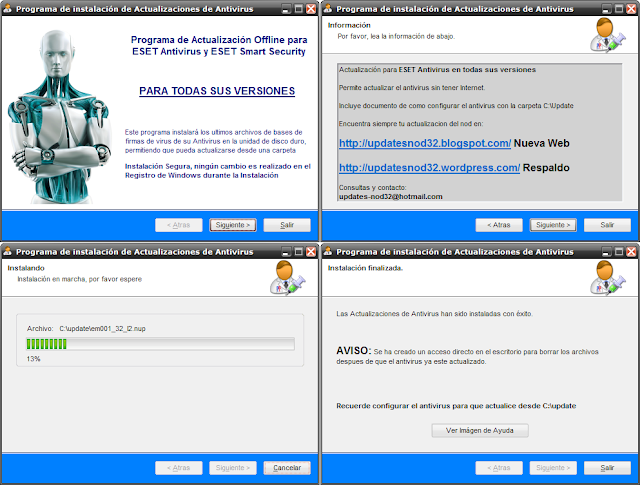Click disabled Siguiente in the Instalando window

click(233, 468)
